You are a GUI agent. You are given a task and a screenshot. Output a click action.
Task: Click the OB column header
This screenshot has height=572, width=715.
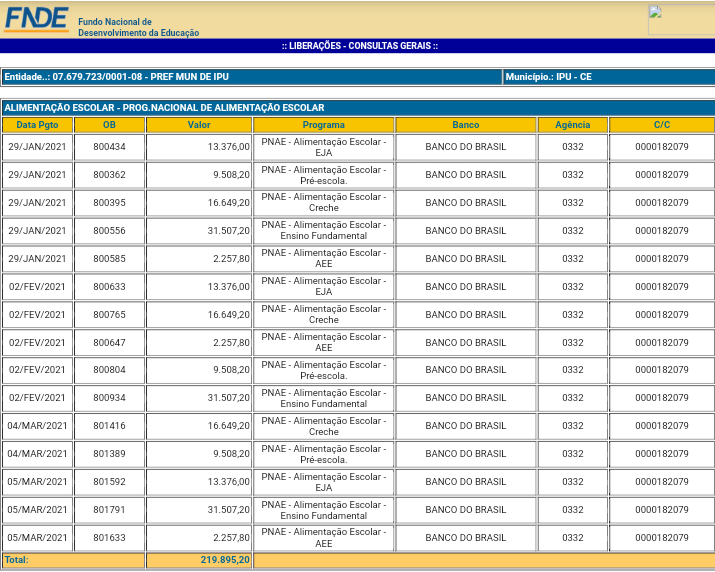tap(109, 125)
